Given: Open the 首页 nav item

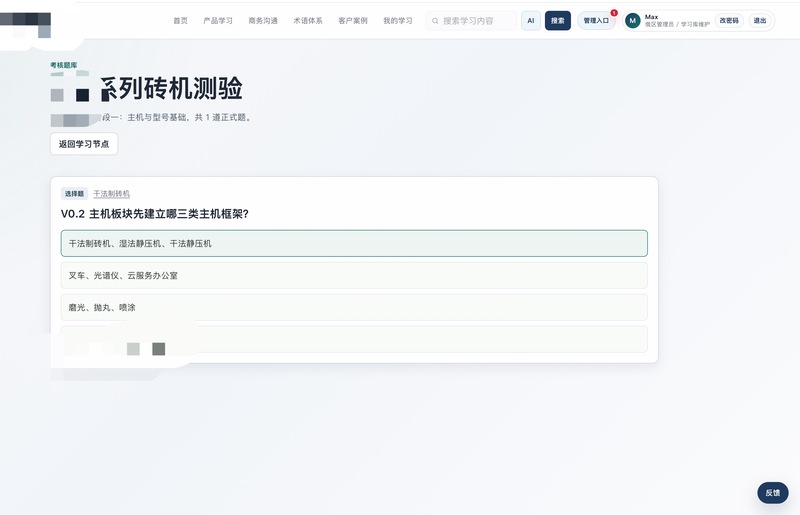Looking at the screenshot, I should (180, 21).
